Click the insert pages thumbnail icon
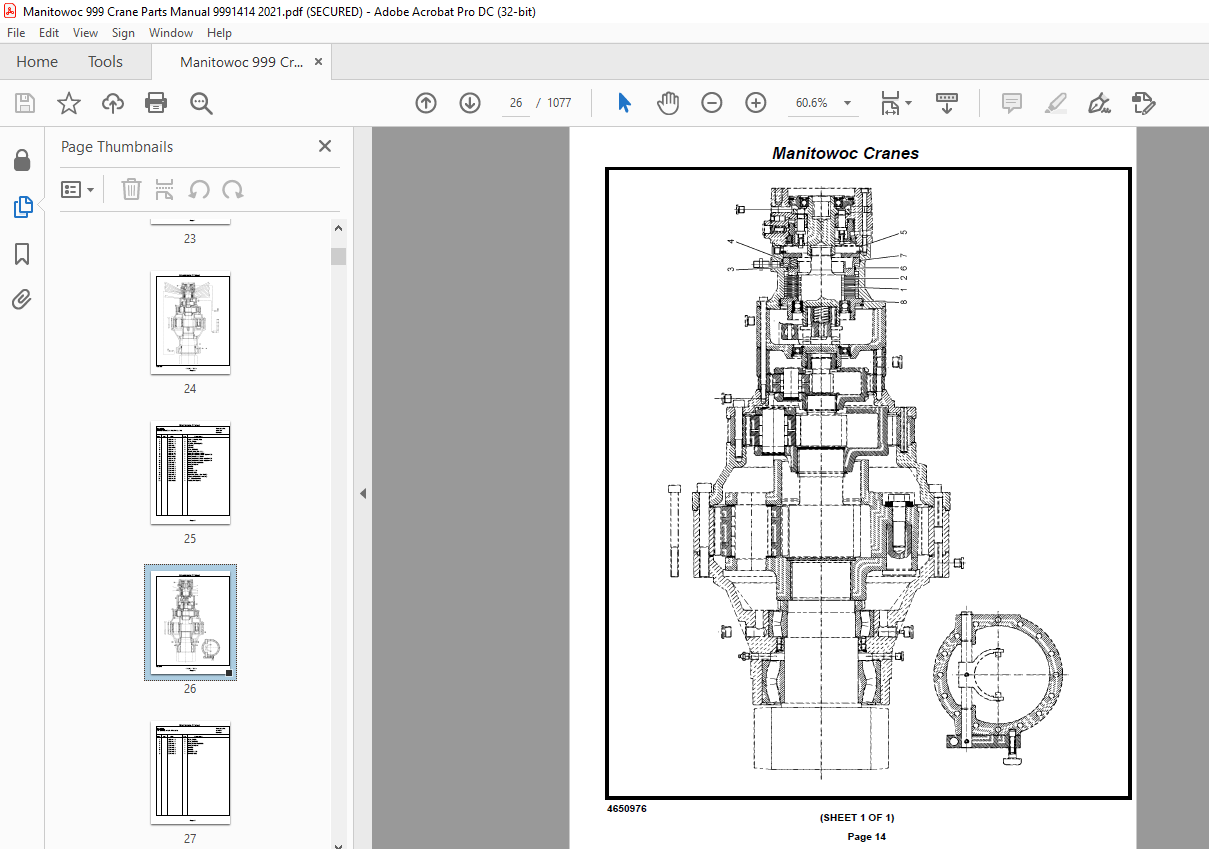Screen dimensions: 1209x849 pyautogui.click(x=165, y=189)
